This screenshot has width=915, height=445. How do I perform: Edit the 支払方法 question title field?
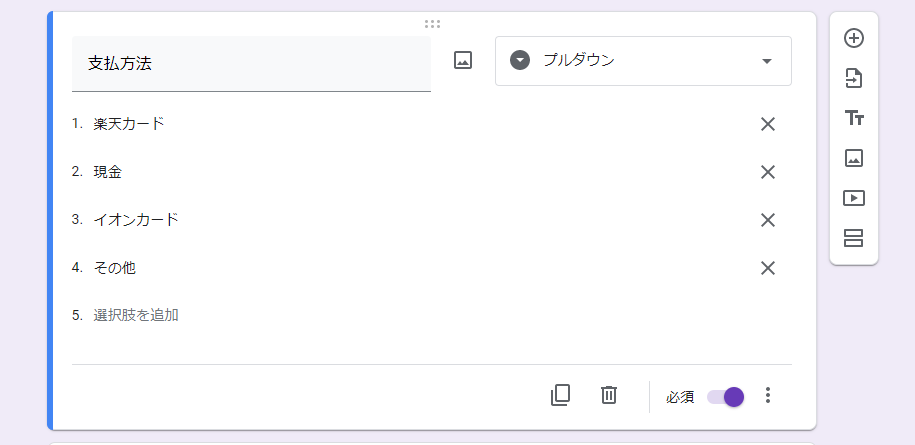(x=250, y=63)
